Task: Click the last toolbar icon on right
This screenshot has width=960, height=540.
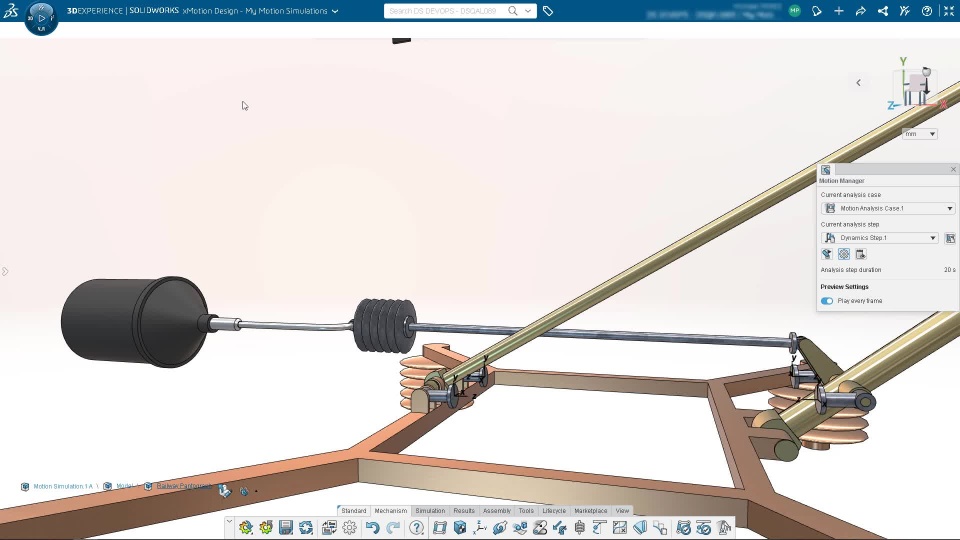Action: pyautogui.click(x=724, y=528)
